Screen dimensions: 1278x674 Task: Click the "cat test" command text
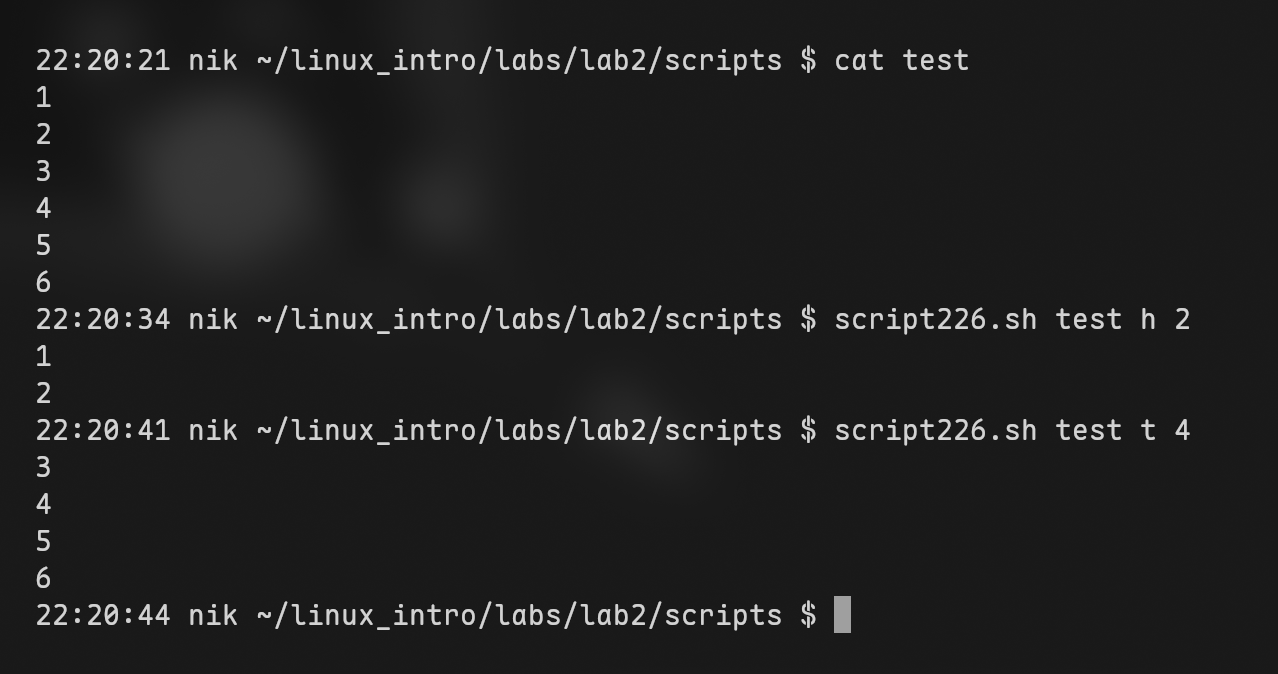(901, 60)
